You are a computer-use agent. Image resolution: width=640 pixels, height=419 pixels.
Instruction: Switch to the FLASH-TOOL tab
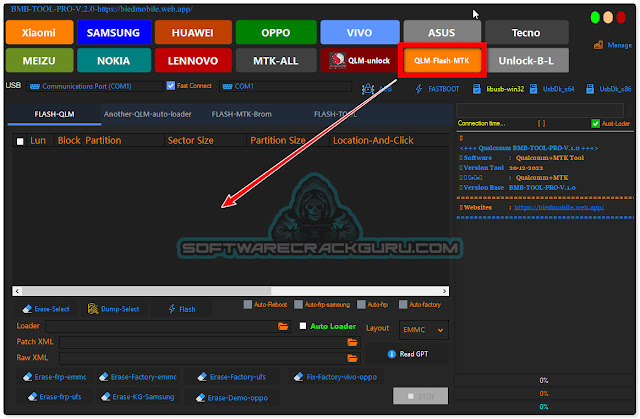pos(336,114)
